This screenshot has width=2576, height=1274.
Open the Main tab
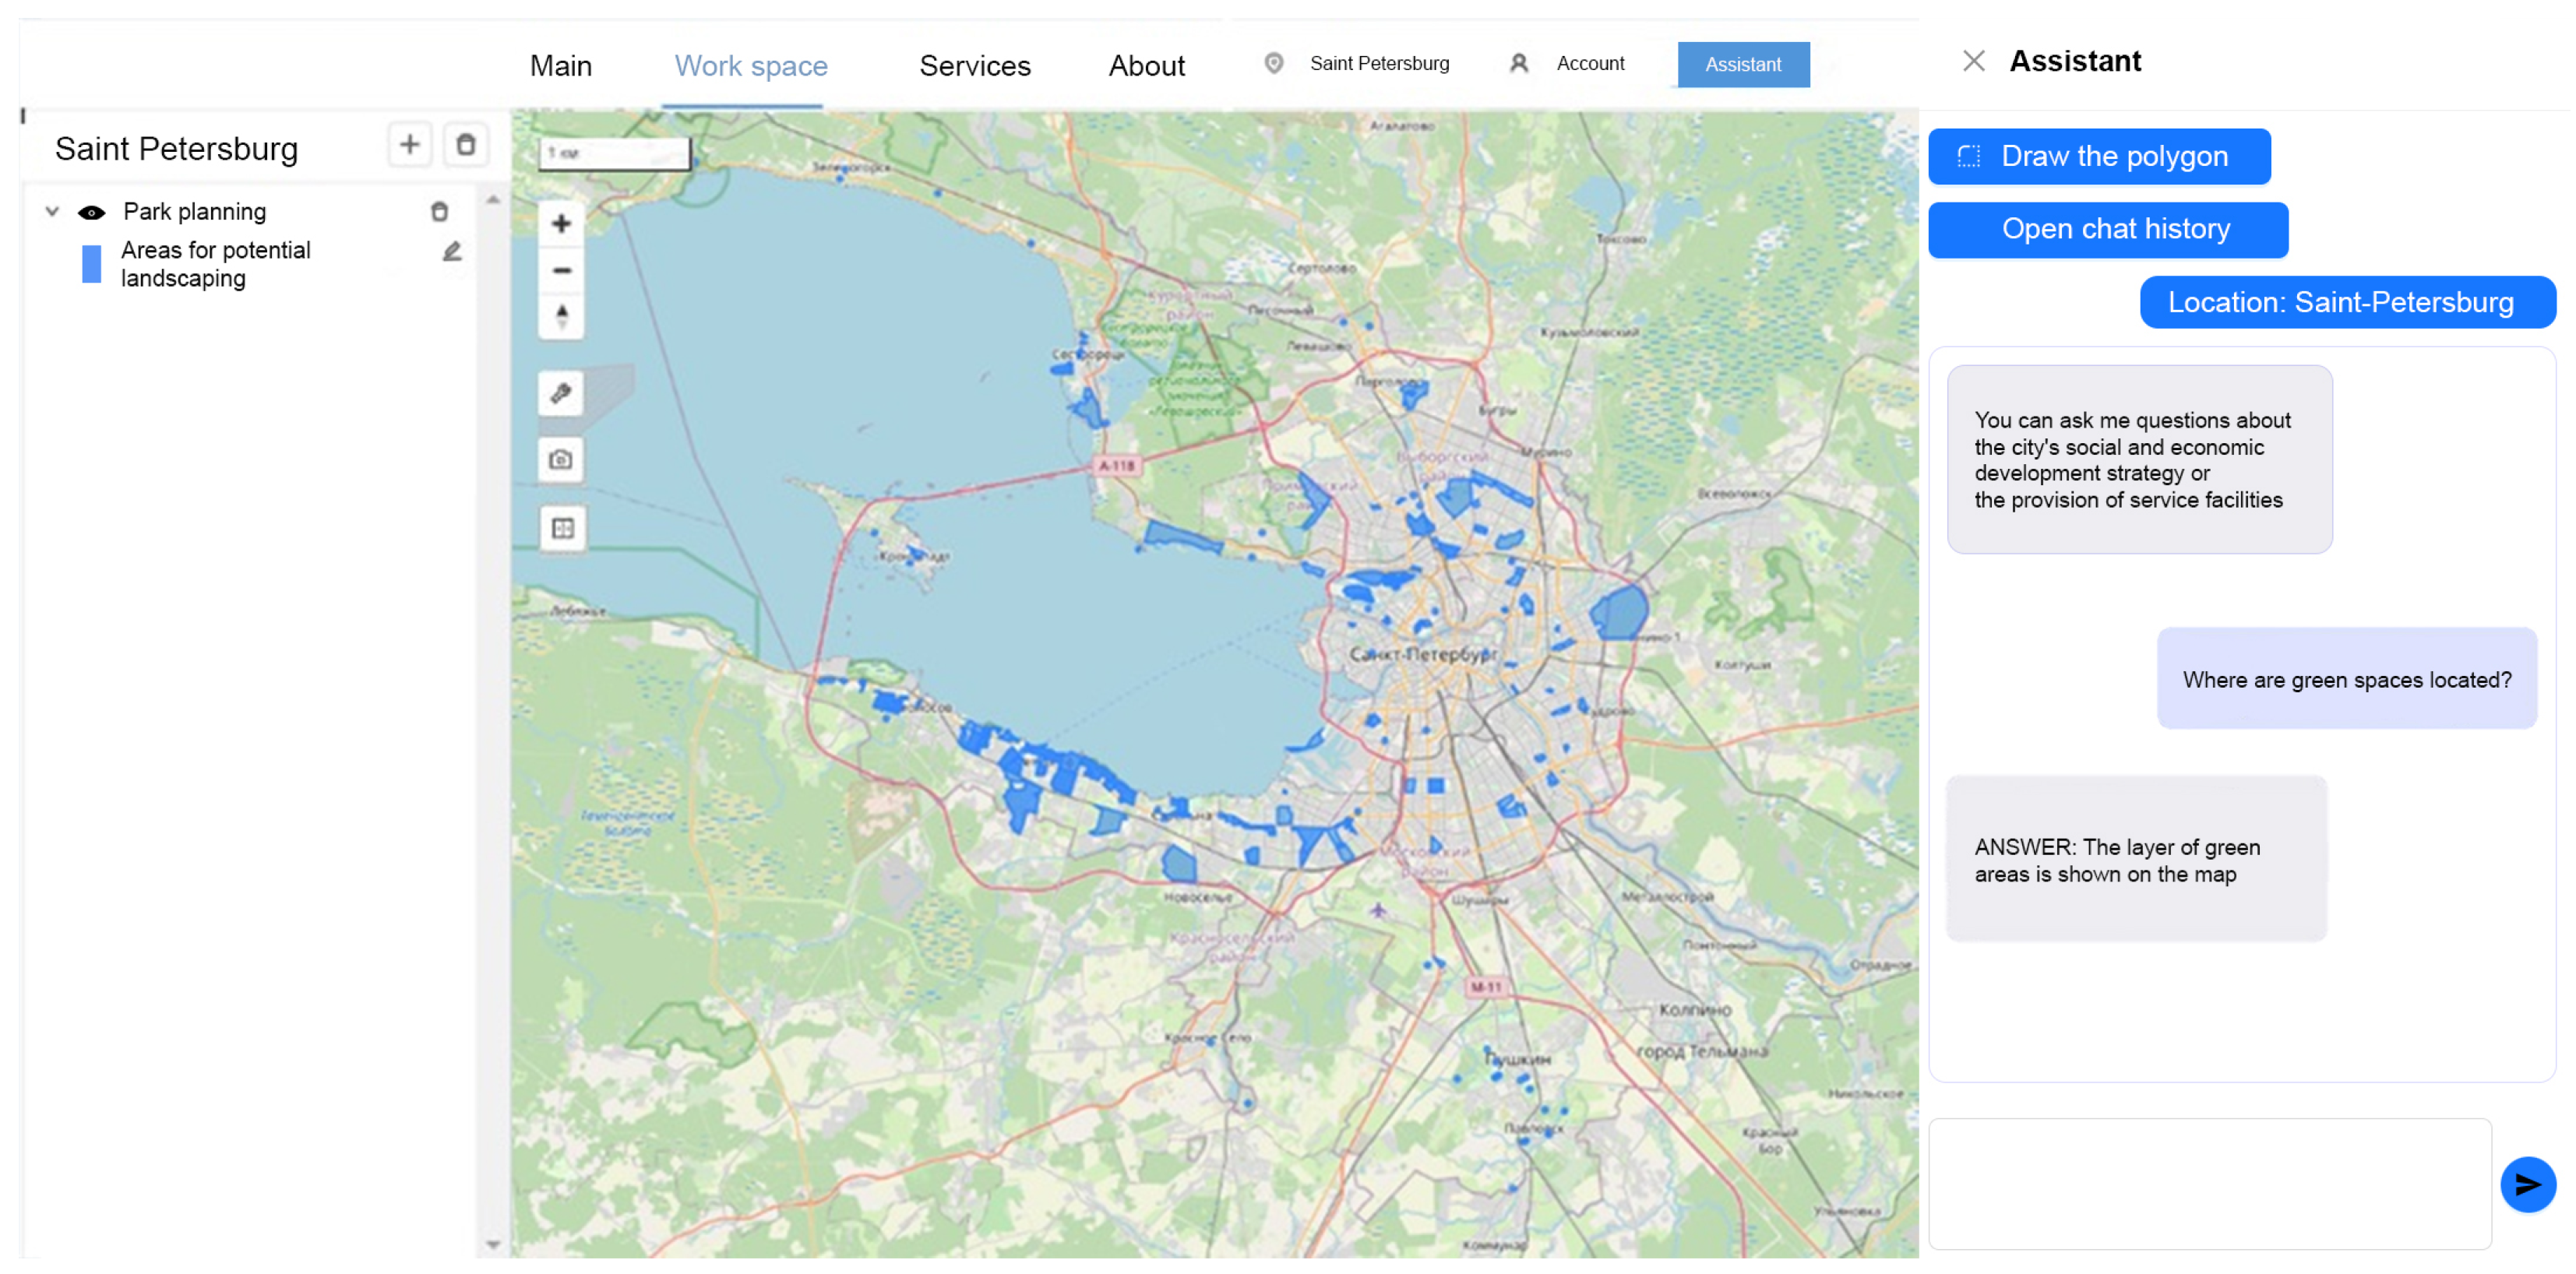tap(560, 66)
